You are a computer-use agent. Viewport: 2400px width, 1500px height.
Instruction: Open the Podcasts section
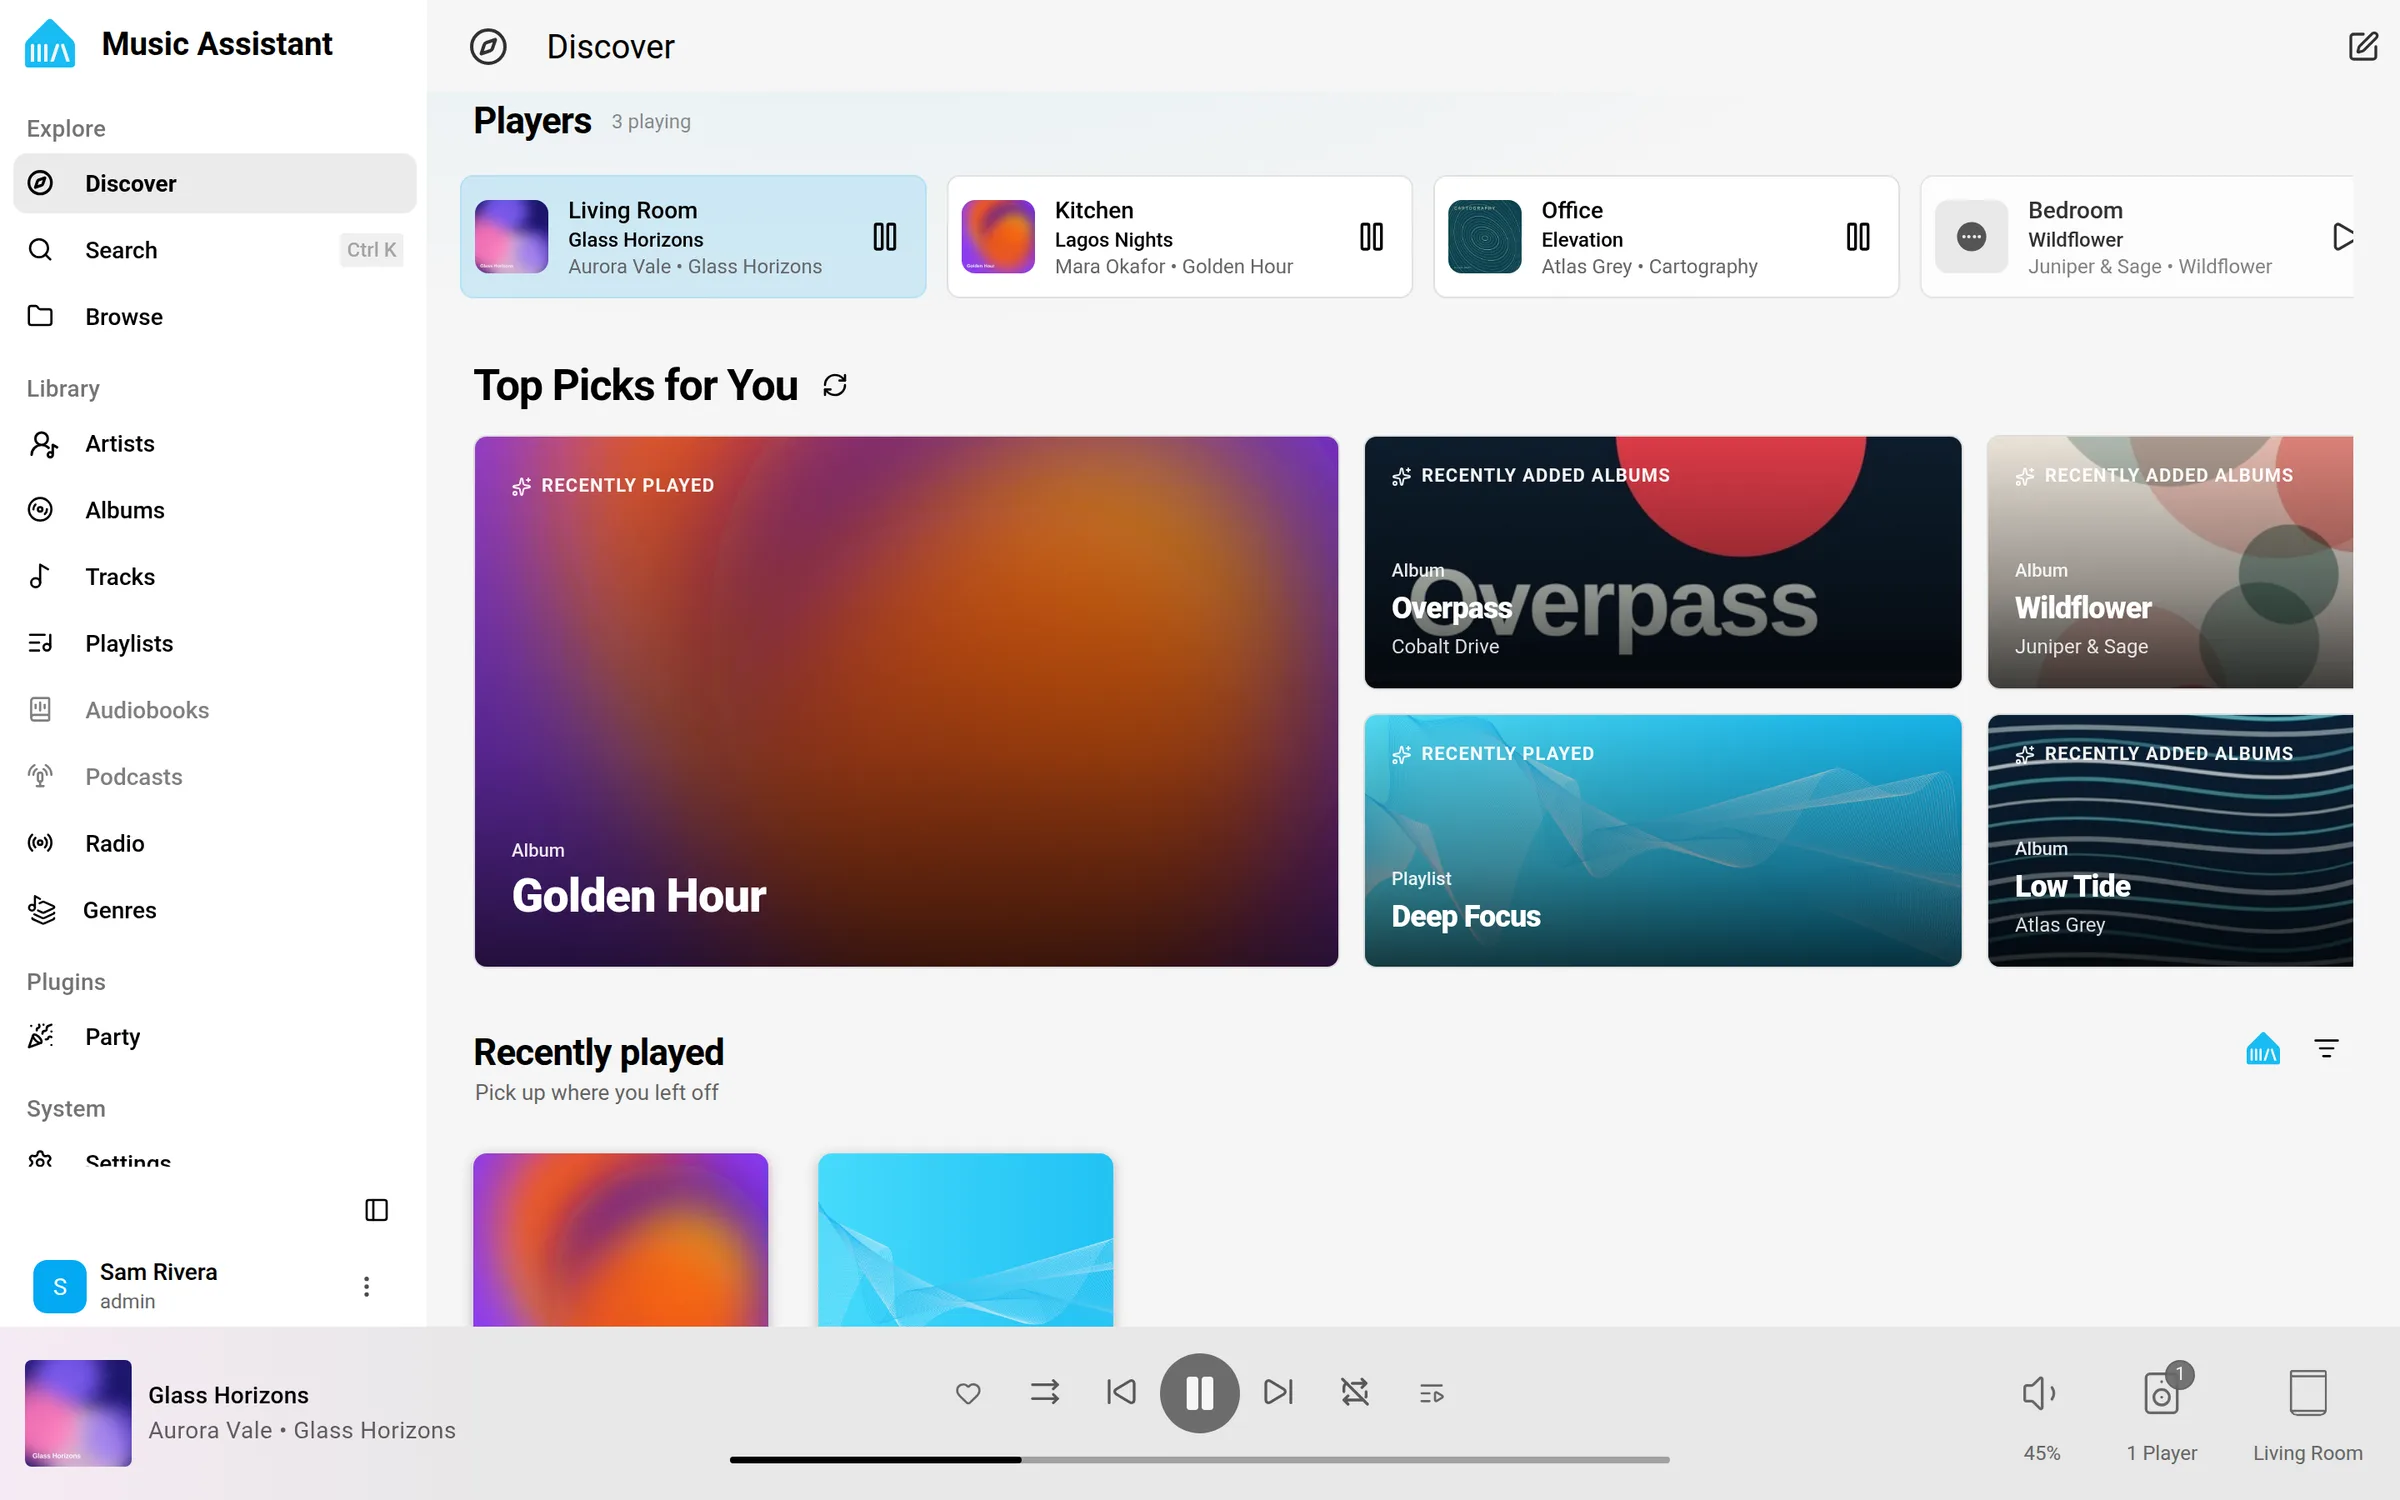214,776
